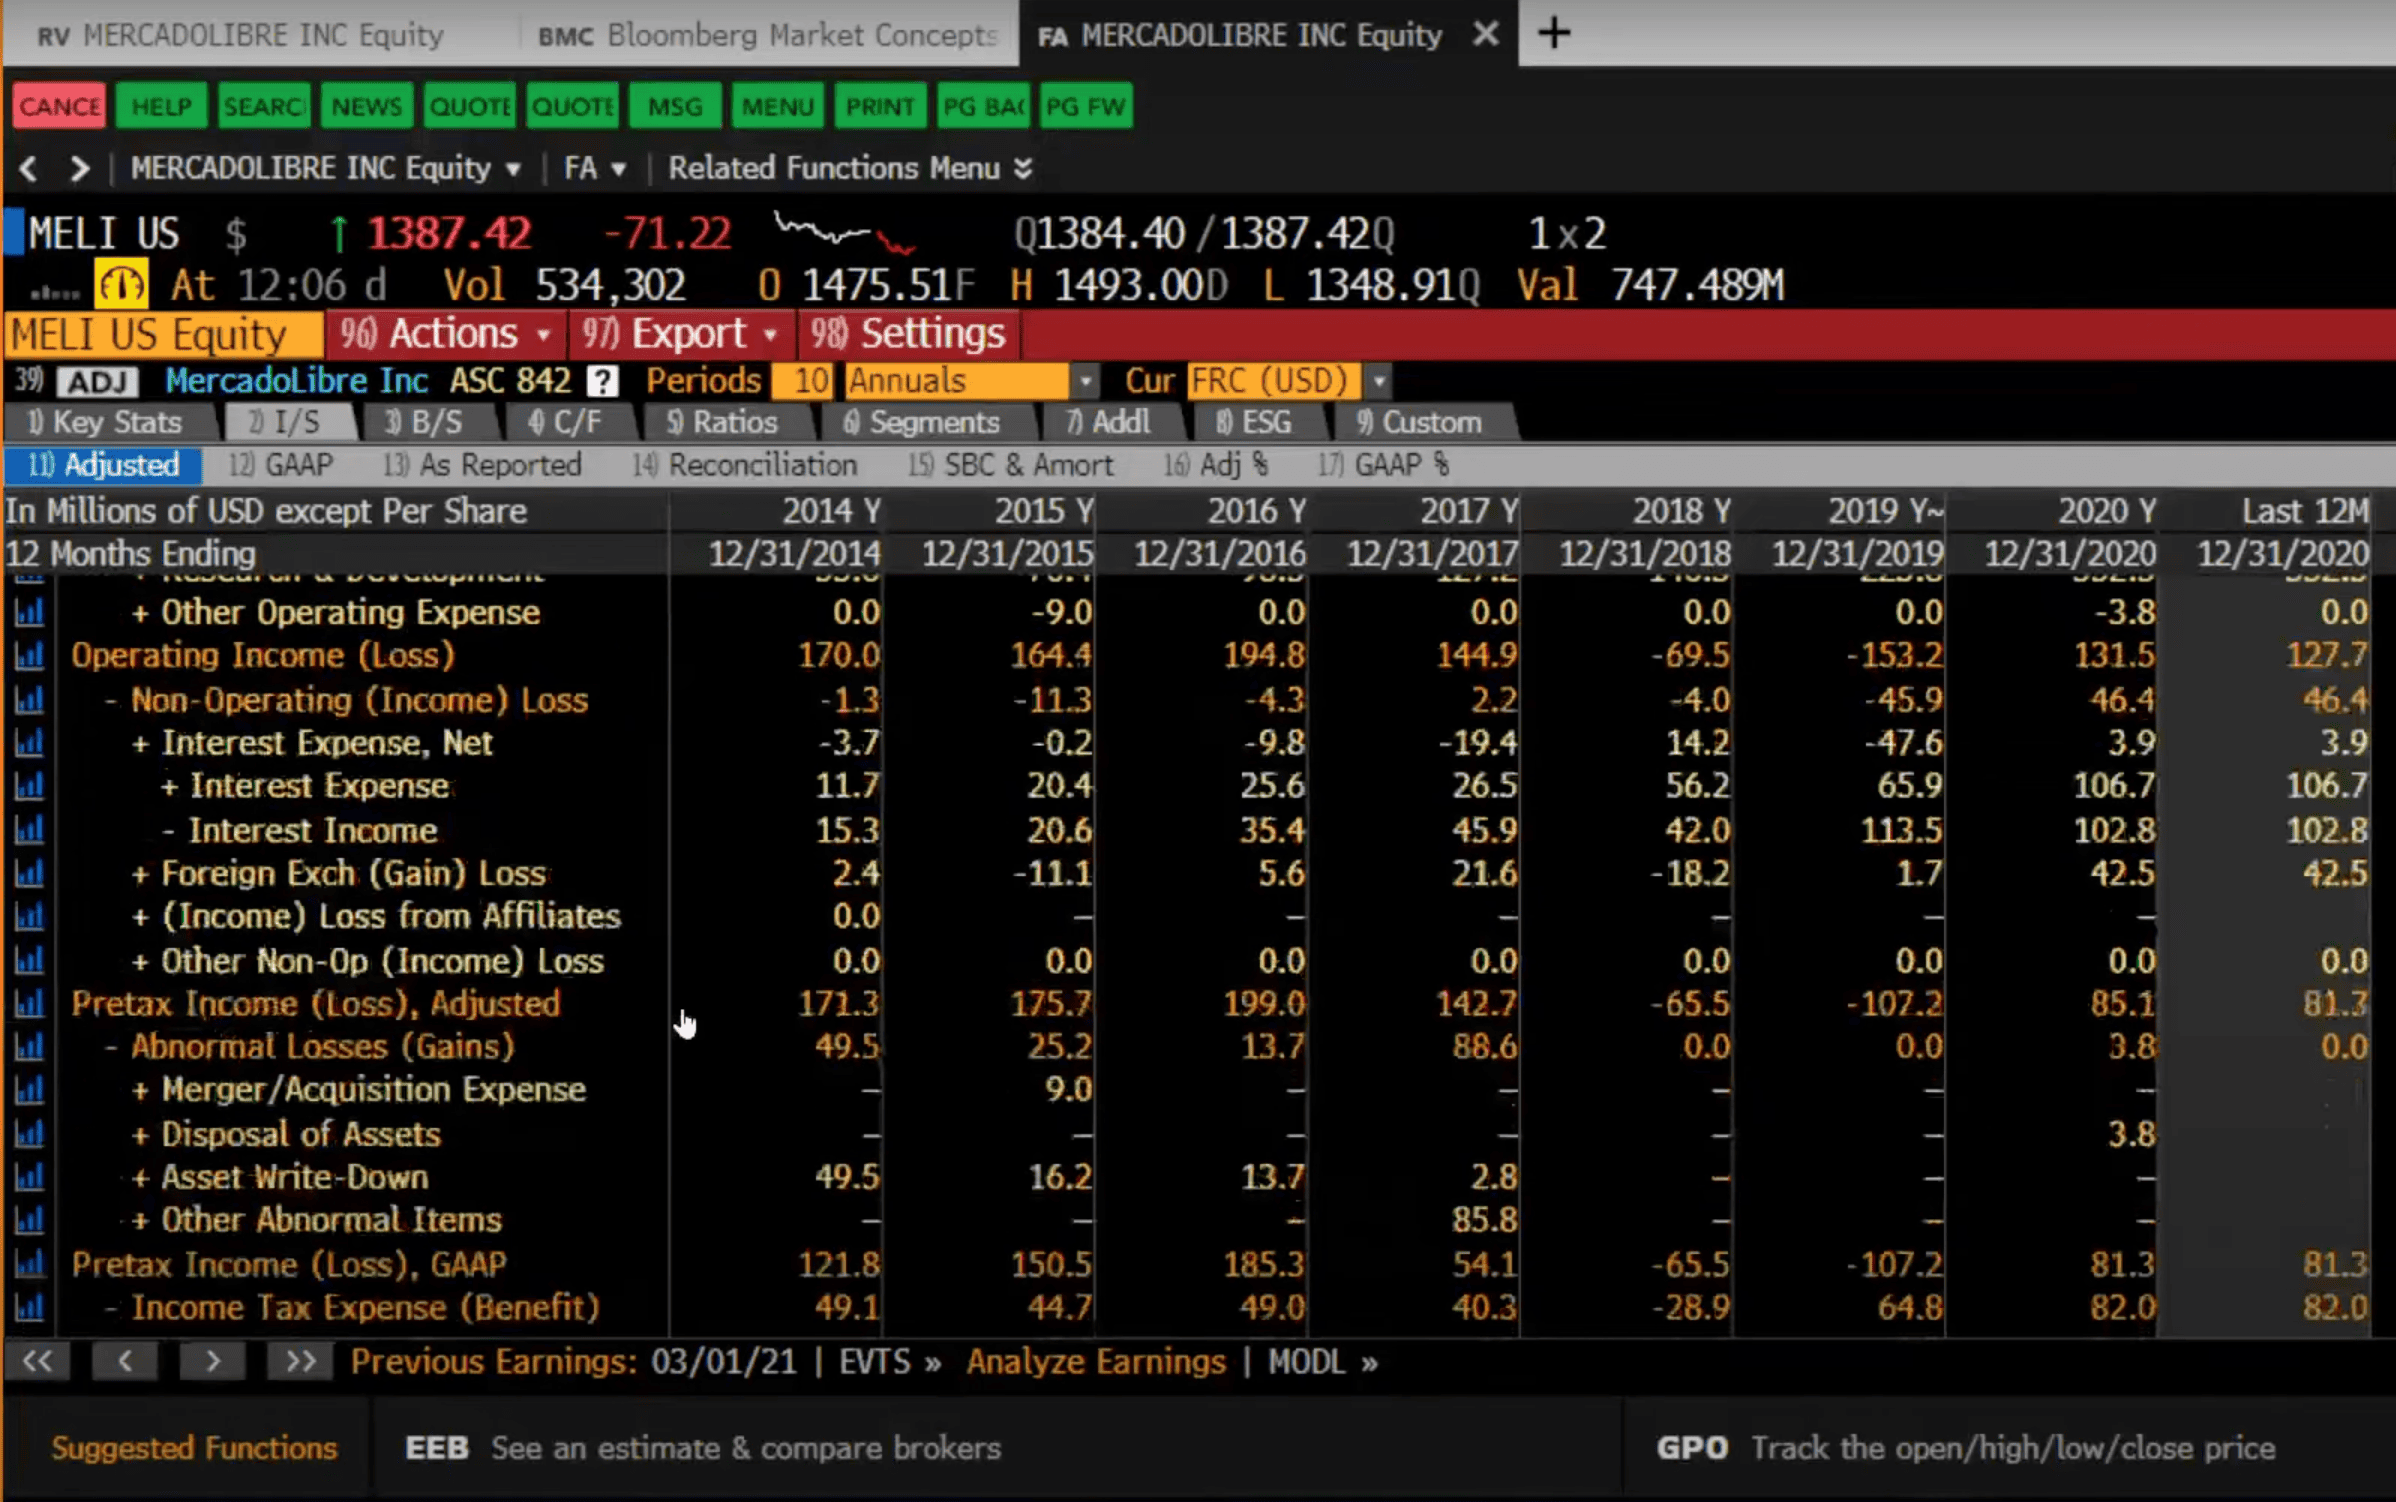Open the RV MERCADOLIBRE INC Equity window tab
Image resolution: width=2396 pixels, height=1502 pixels.
tap(240, 36)
